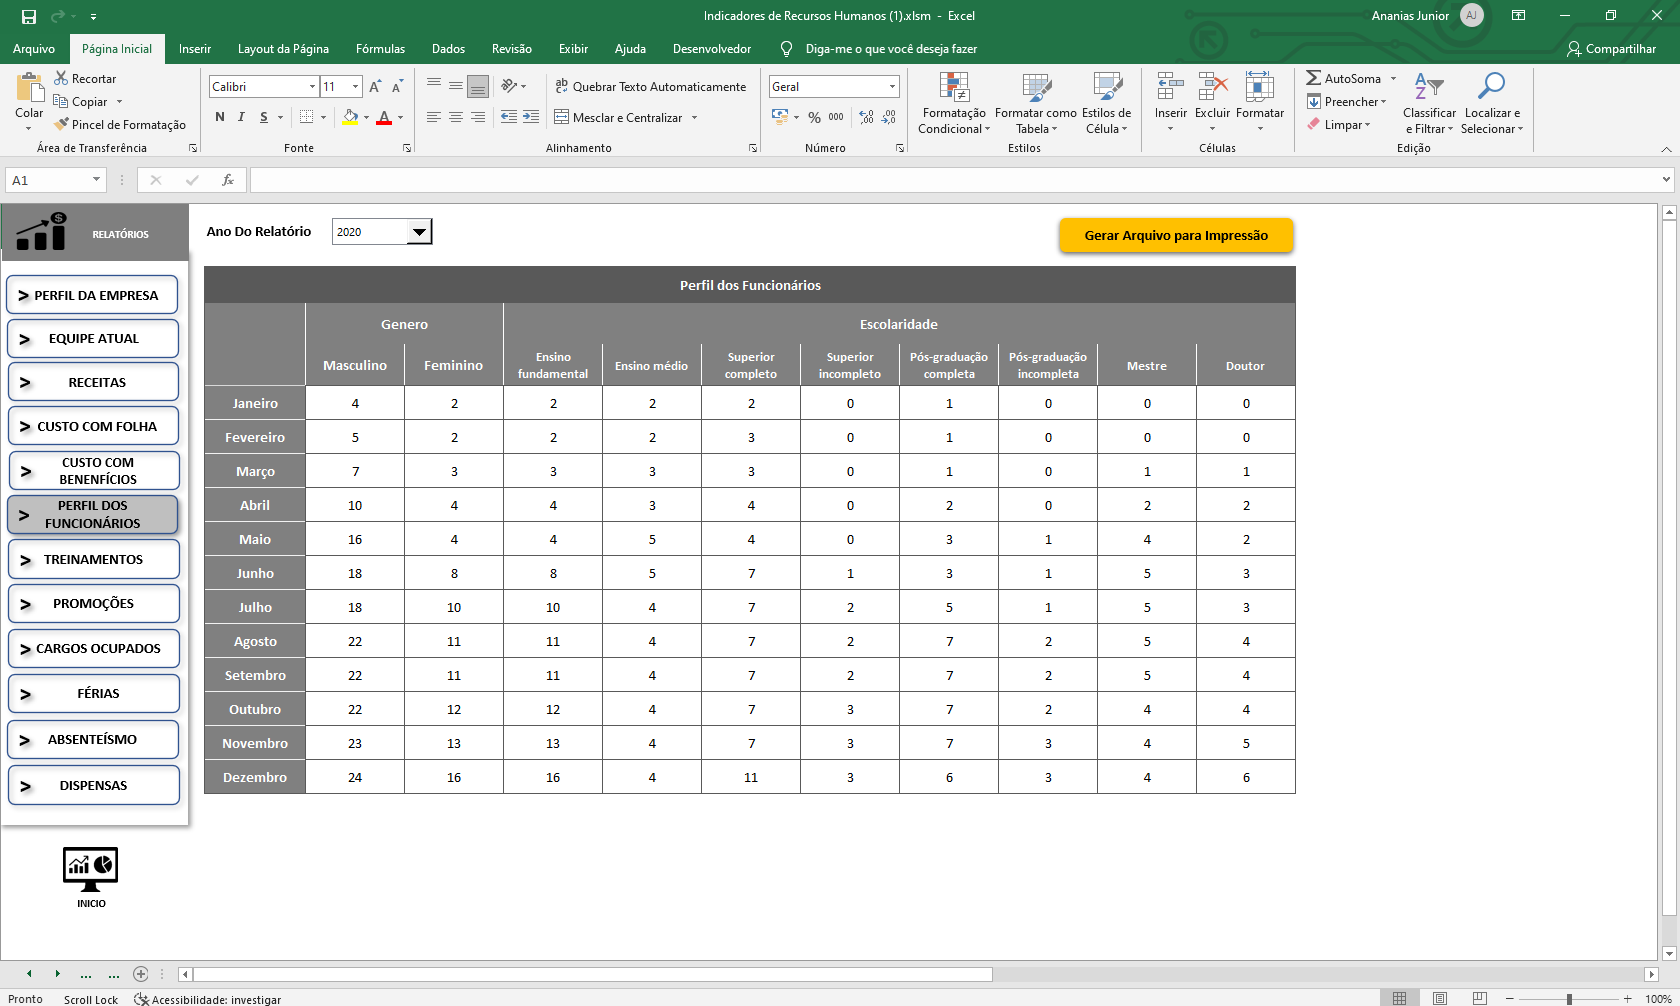Open the Arquivo menu
Image resolution: width=1680 pixels, height=1006 pixels.
click(x=34, y=49)
